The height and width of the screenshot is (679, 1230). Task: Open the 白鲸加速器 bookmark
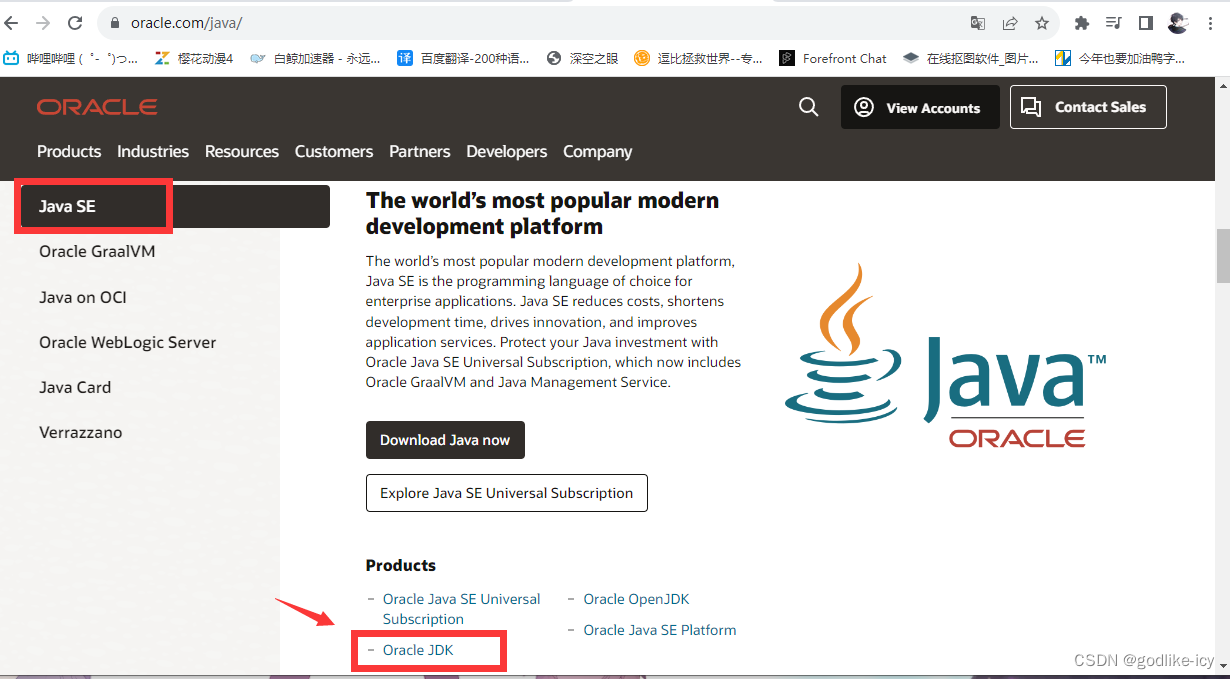[315, 58]
